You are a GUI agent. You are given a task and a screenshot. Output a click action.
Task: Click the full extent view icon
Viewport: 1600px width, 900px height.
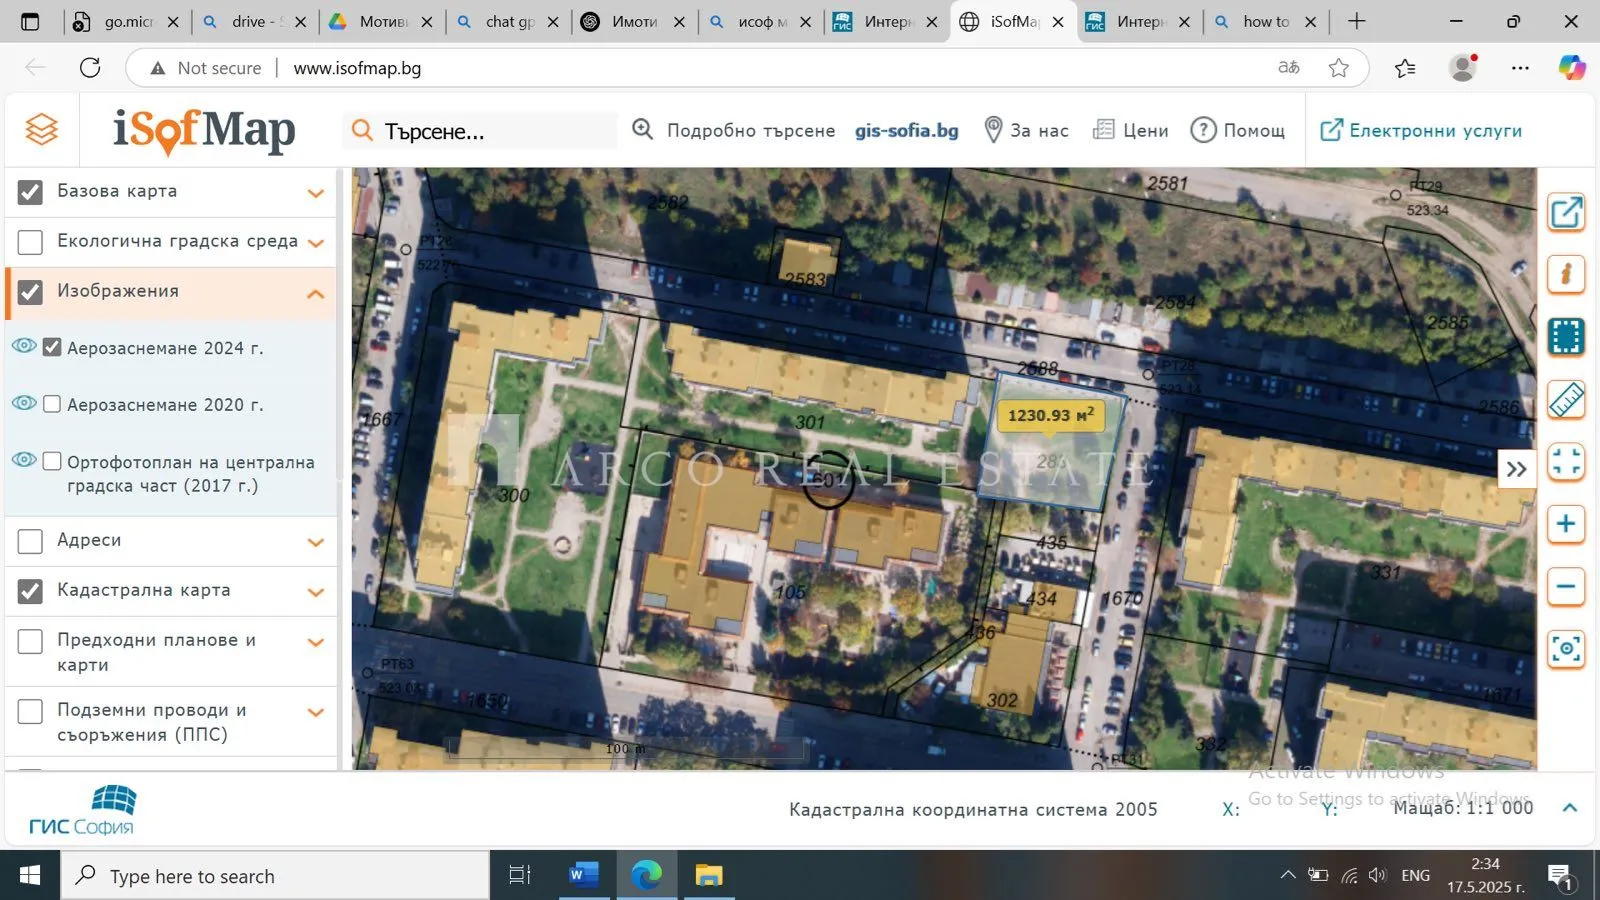click(1566, 462)
